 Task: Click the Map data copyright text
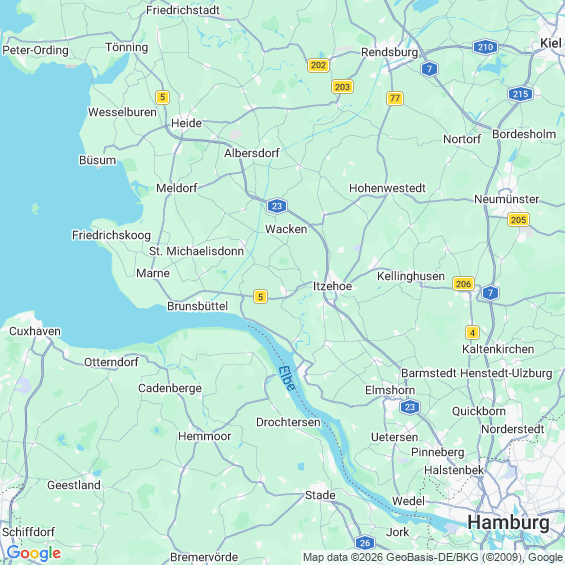[x=433, y=557]
